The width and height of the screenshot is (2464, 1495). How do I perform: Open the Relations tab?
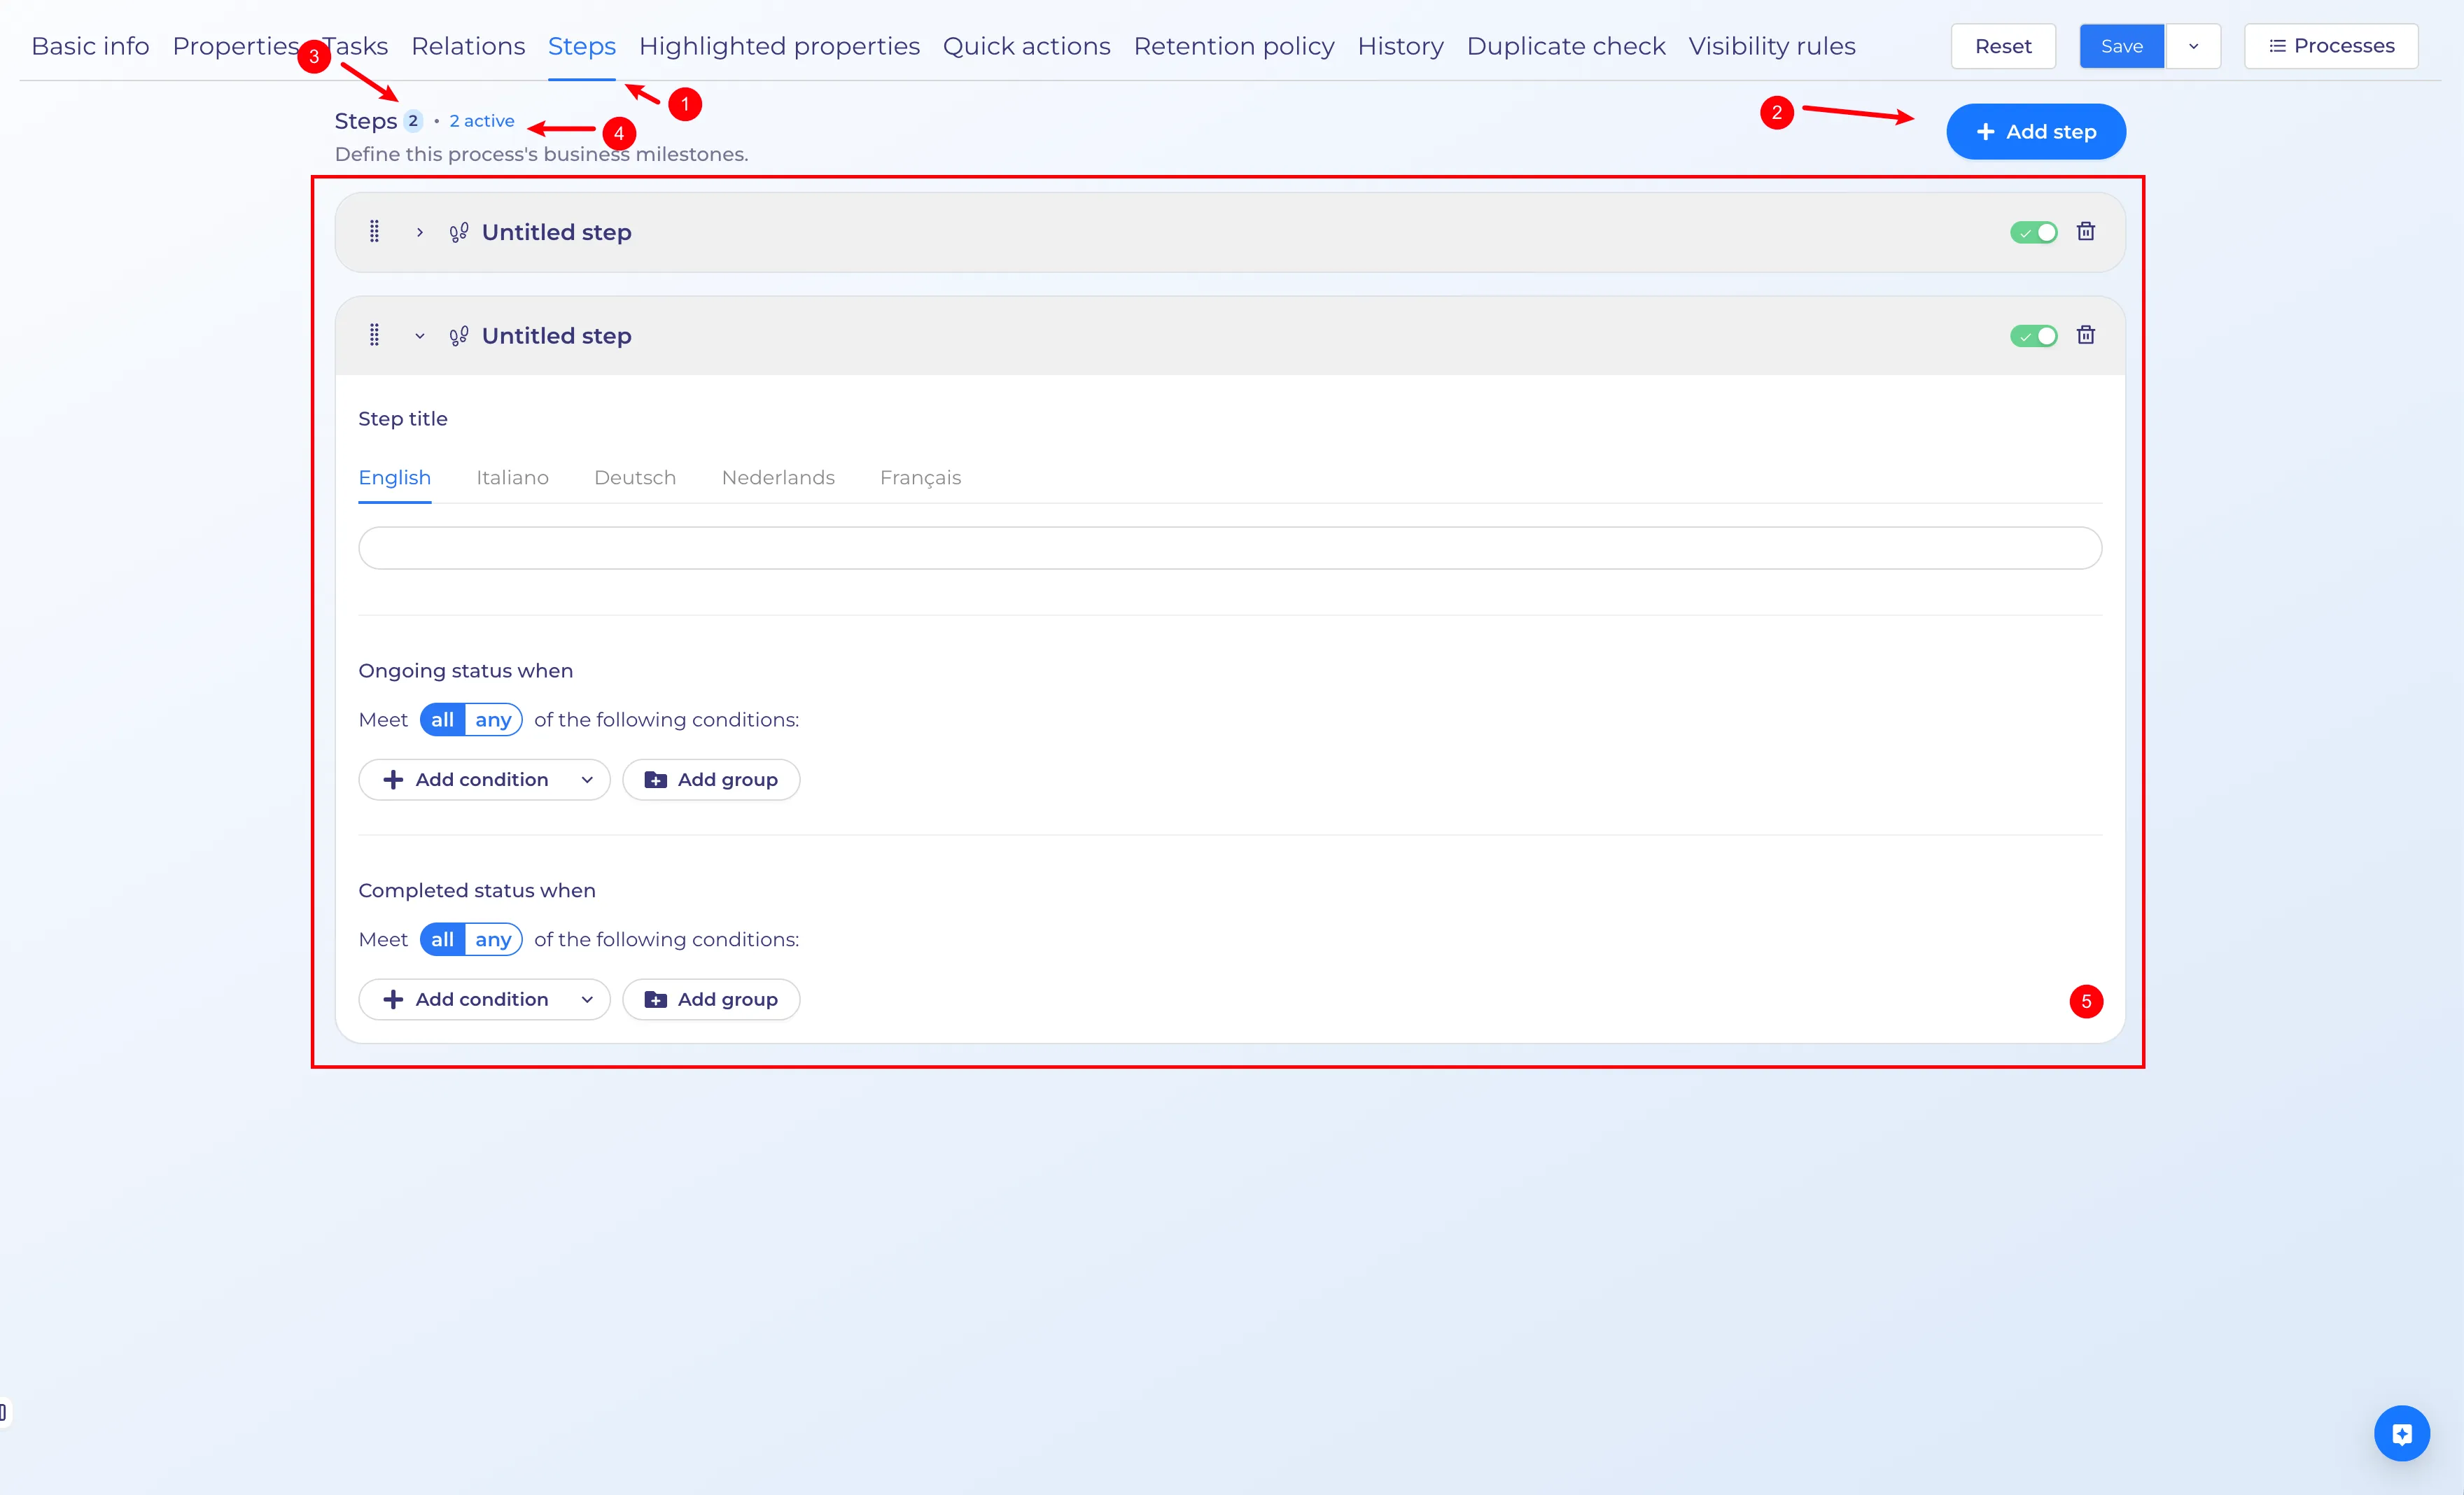tap(468, 46)
